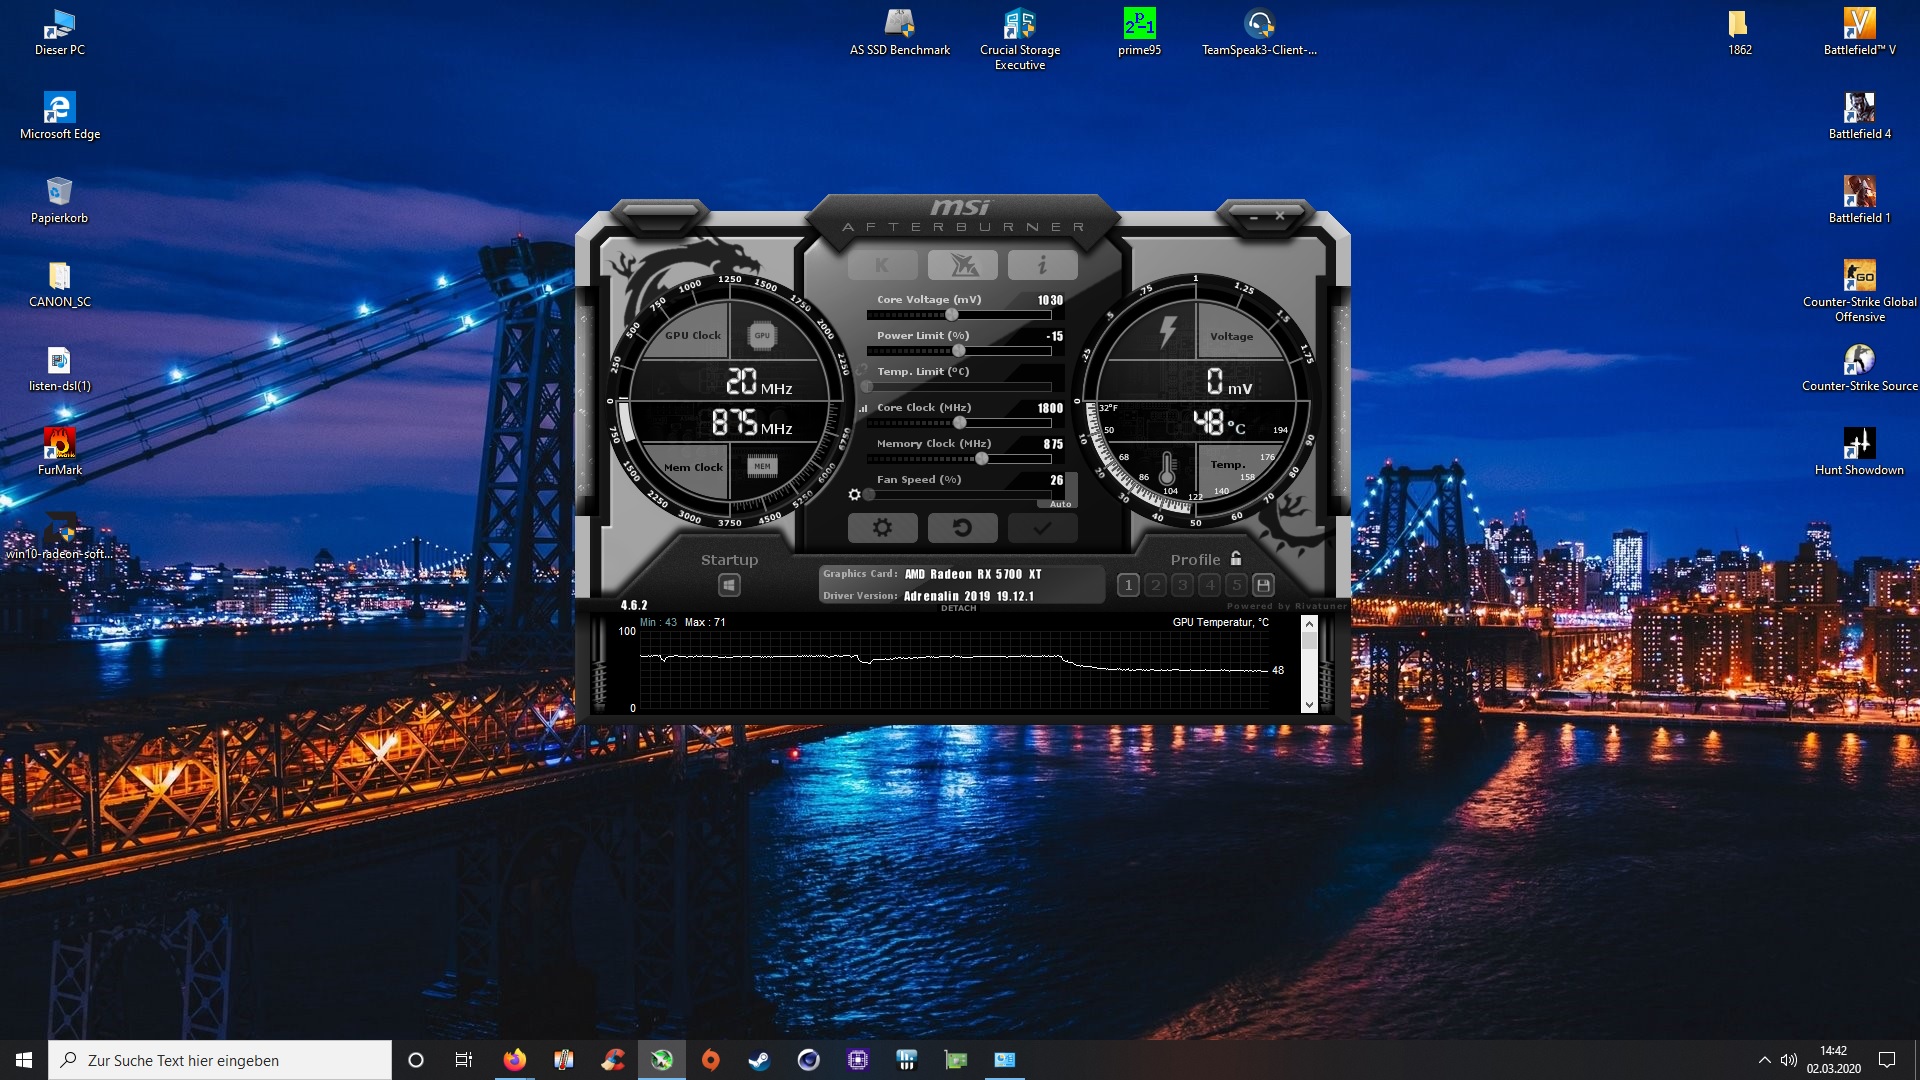Click the OC Scanner jet icon
Image resolution: width=1920 pixels, height=1080 pixels.
962,265
